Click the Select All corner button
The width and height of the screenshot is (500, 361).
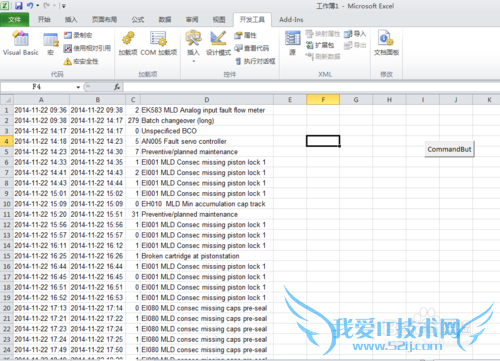coord(7,100)
